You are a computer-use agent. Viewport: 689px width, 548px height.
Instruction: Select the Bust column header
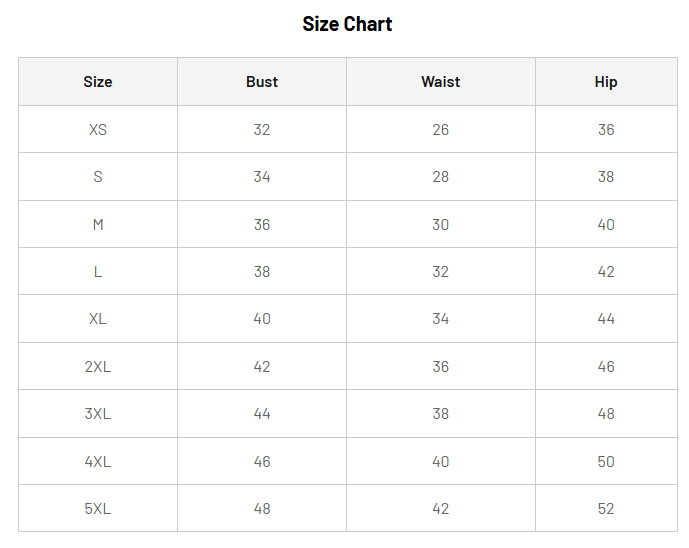point(262,82)
